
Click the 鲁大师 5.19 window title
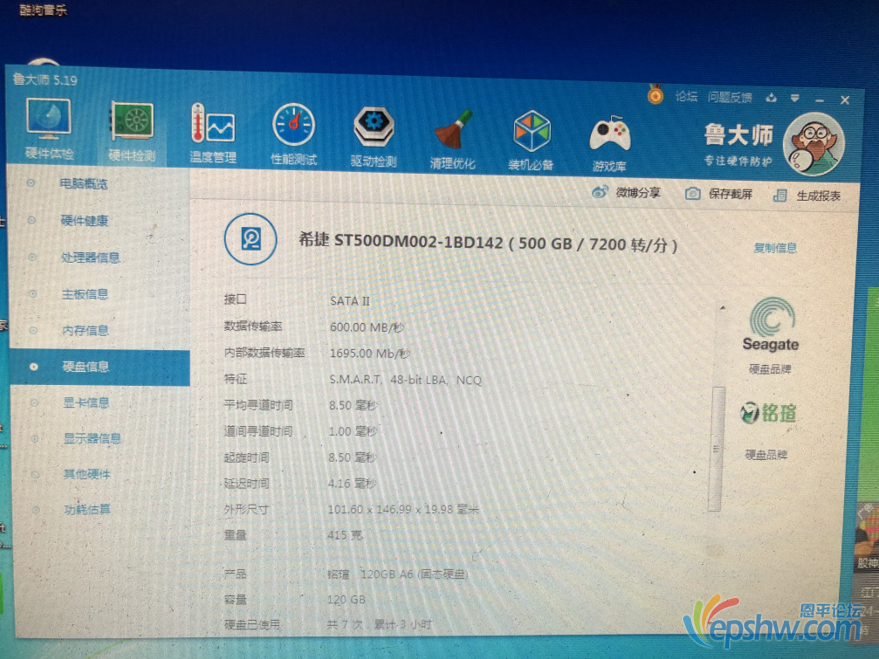[45, 80]
